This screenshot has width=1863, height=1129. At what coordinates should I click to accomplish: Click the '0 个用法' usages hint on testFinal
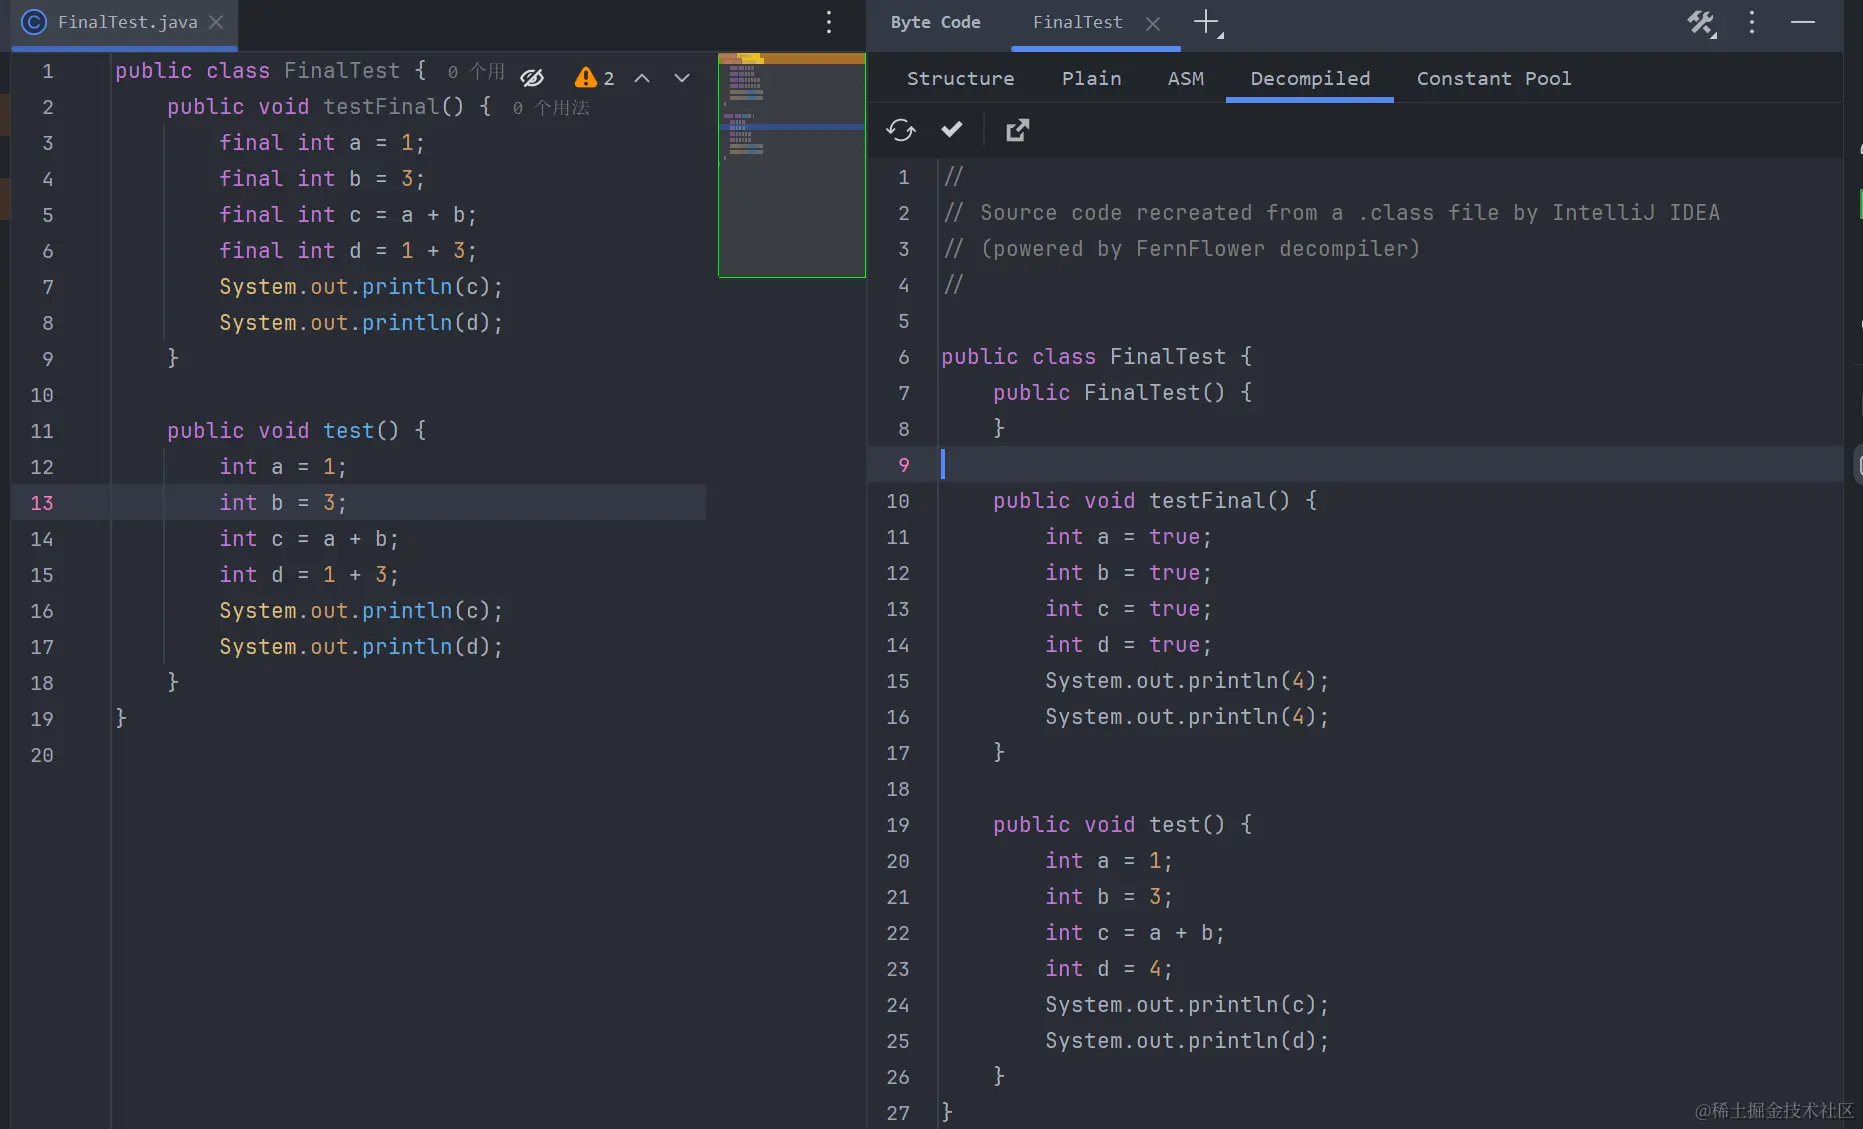coord(551,108)
